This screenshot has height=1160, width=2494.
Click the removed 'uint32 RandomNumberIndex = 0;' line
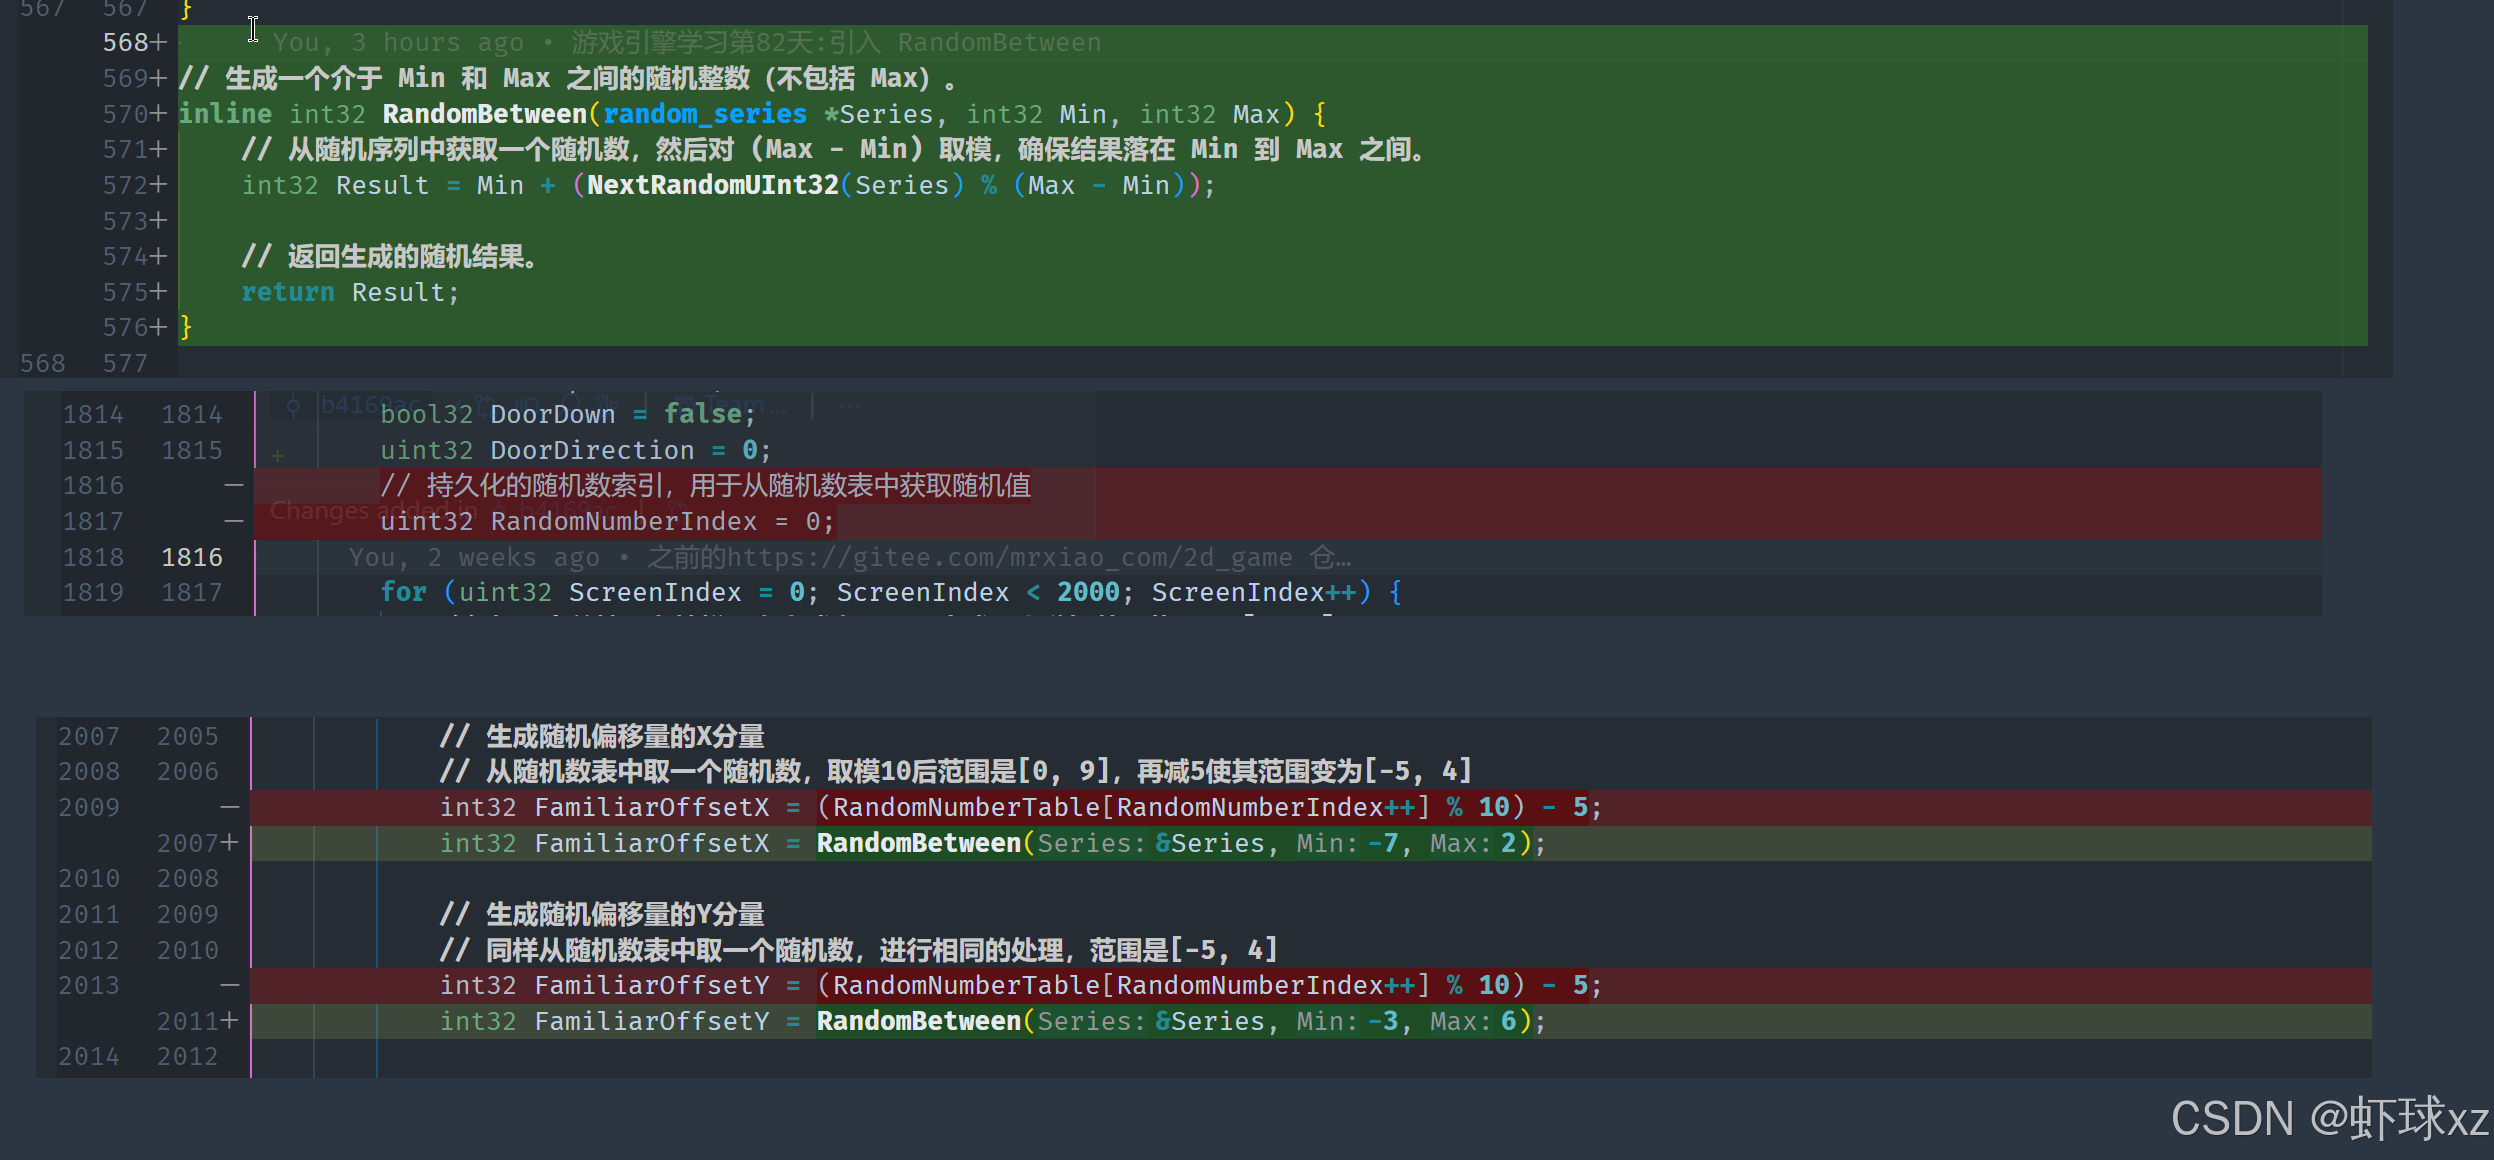(x=607, y=521)
